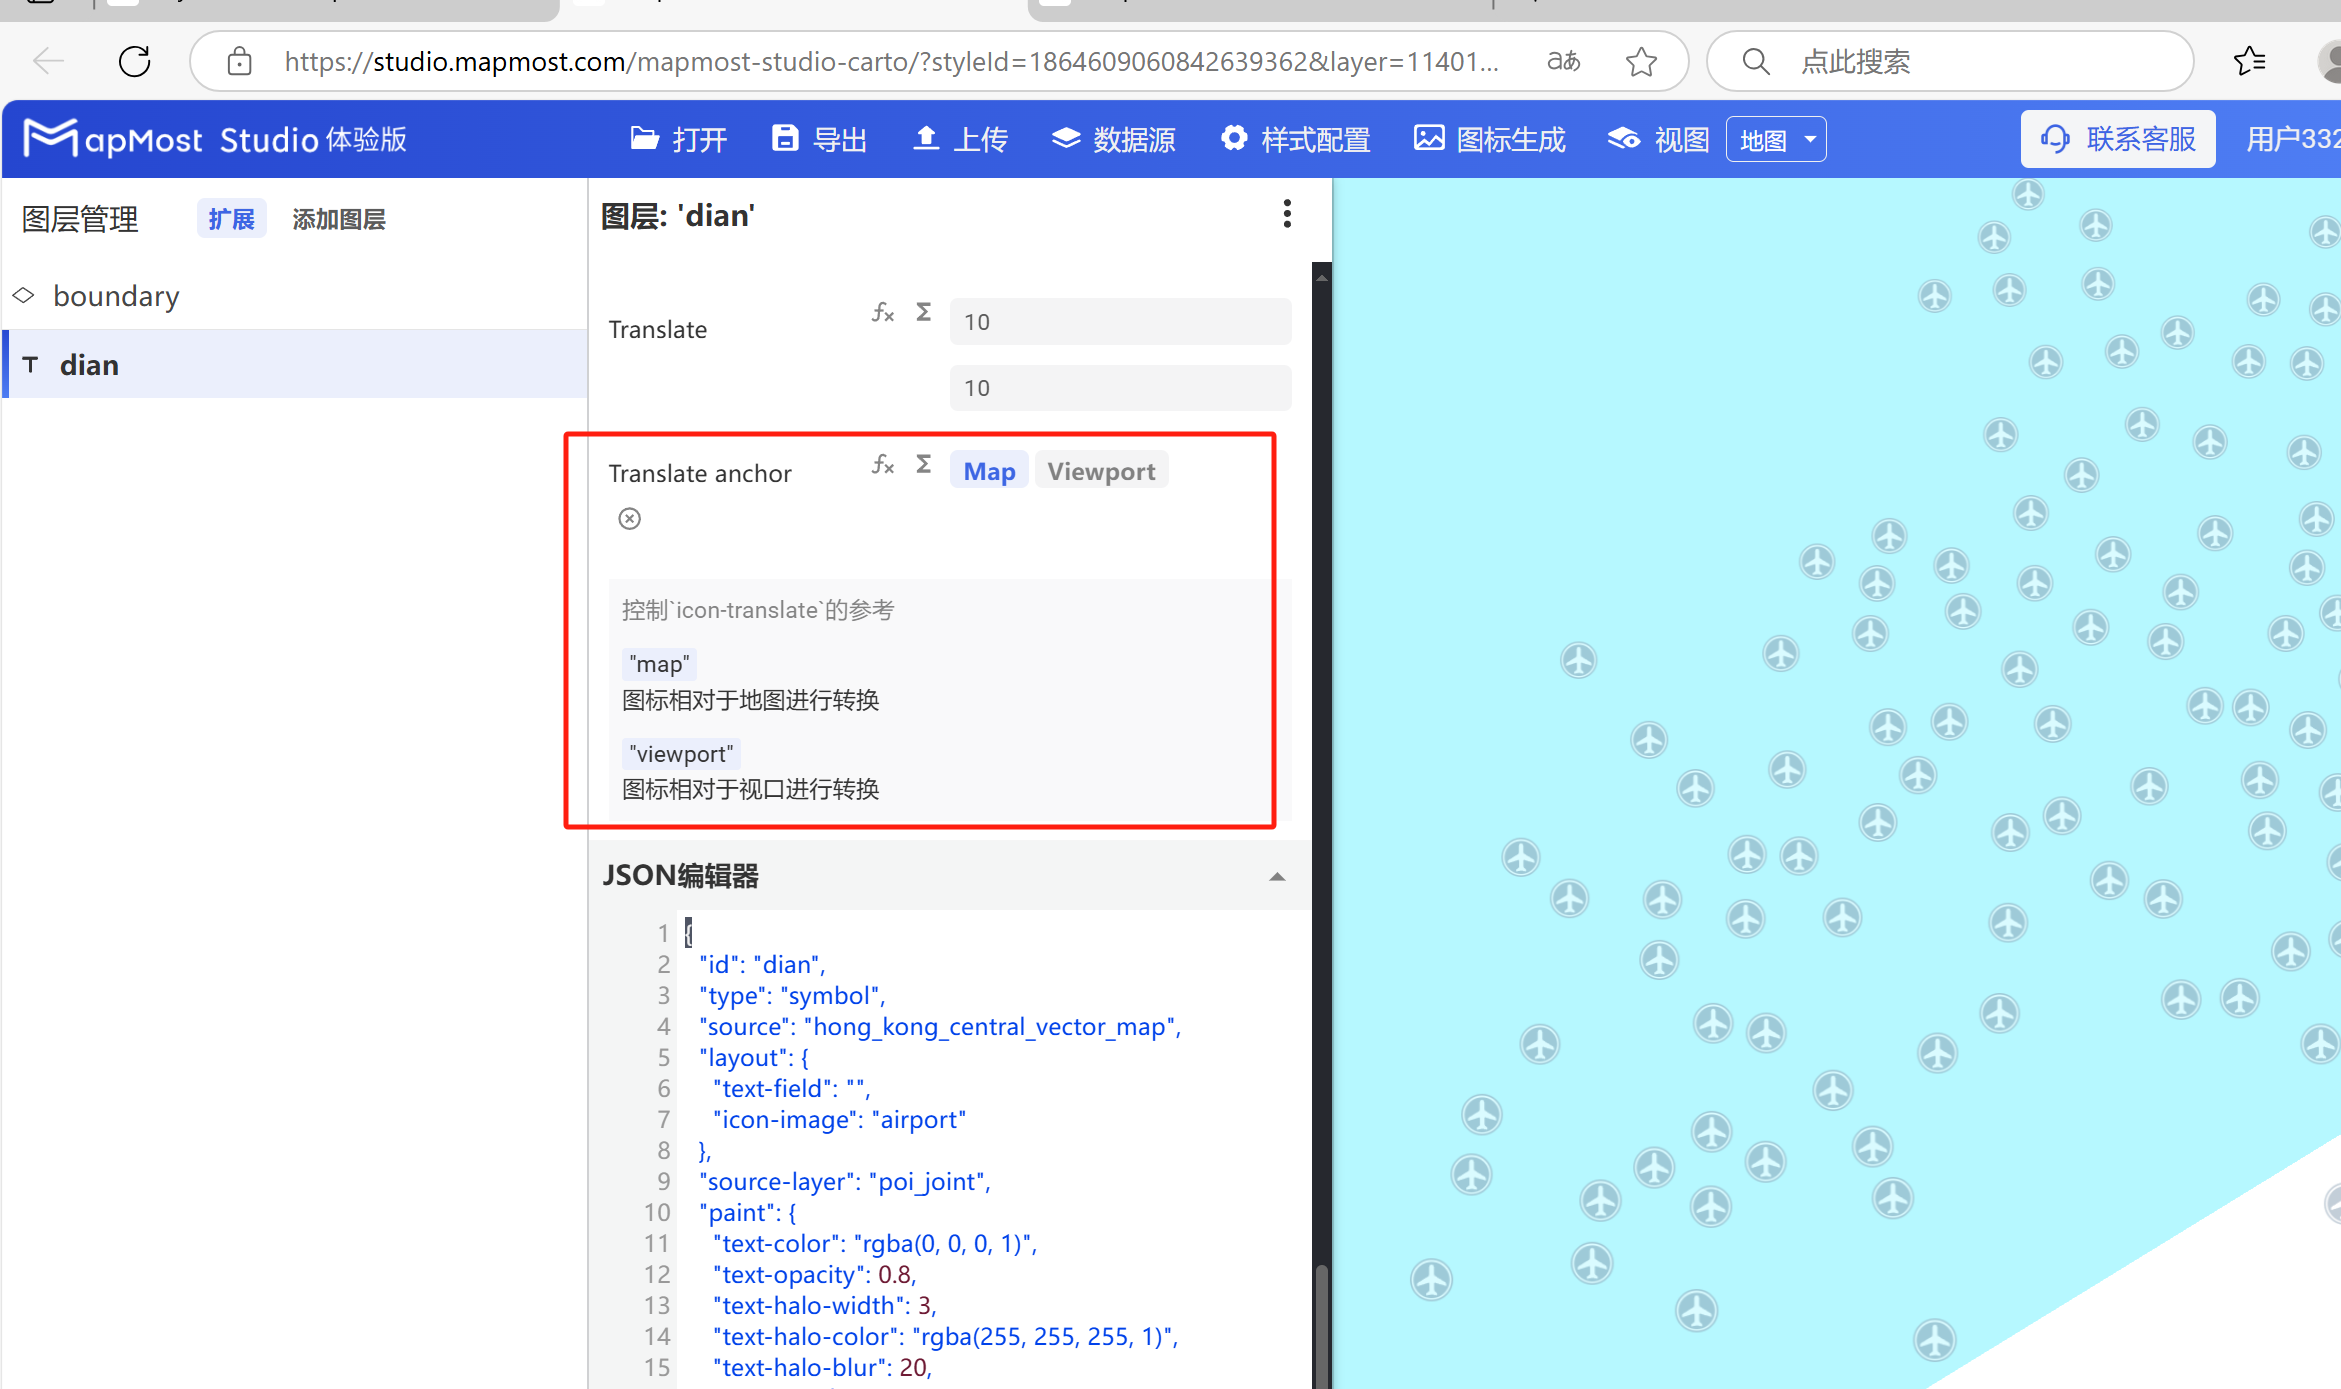The width and height of the screenshot is (2341, 1389).
Task: Collapse the JSON编辑器 section
Action: (x=1277, y=877)
